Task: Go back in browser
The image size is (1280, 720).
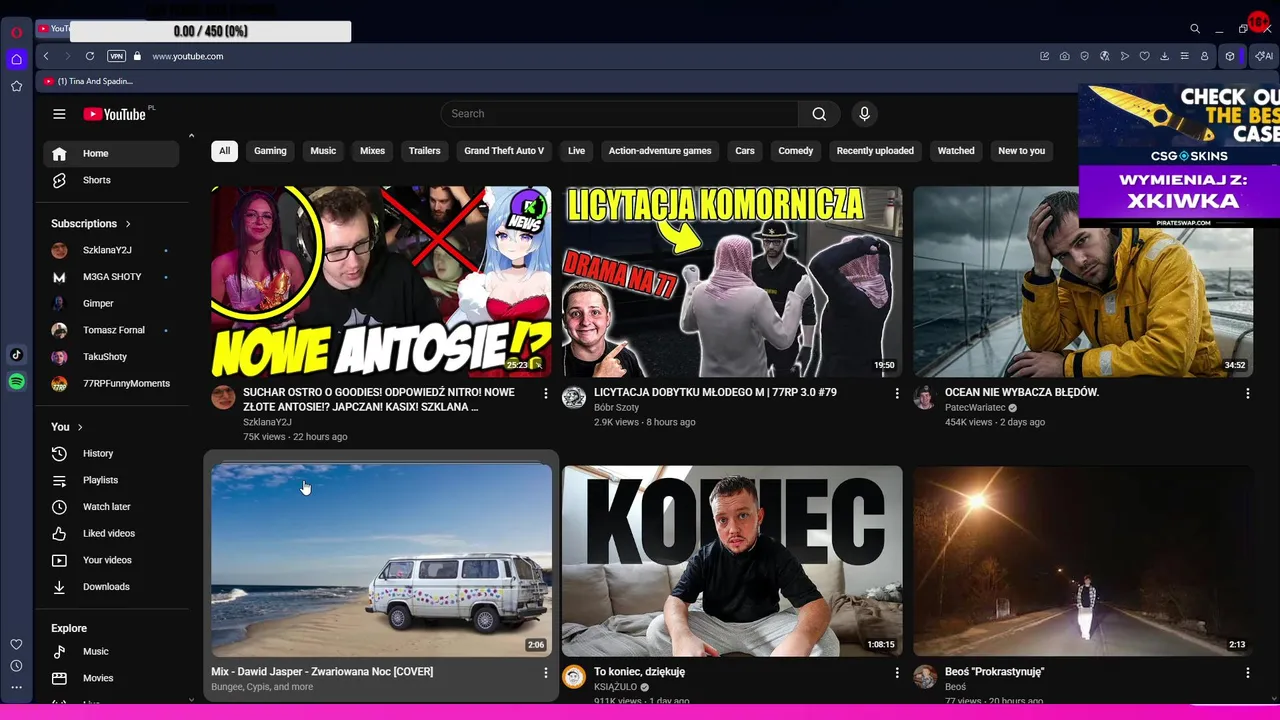Action: (46, 56)
